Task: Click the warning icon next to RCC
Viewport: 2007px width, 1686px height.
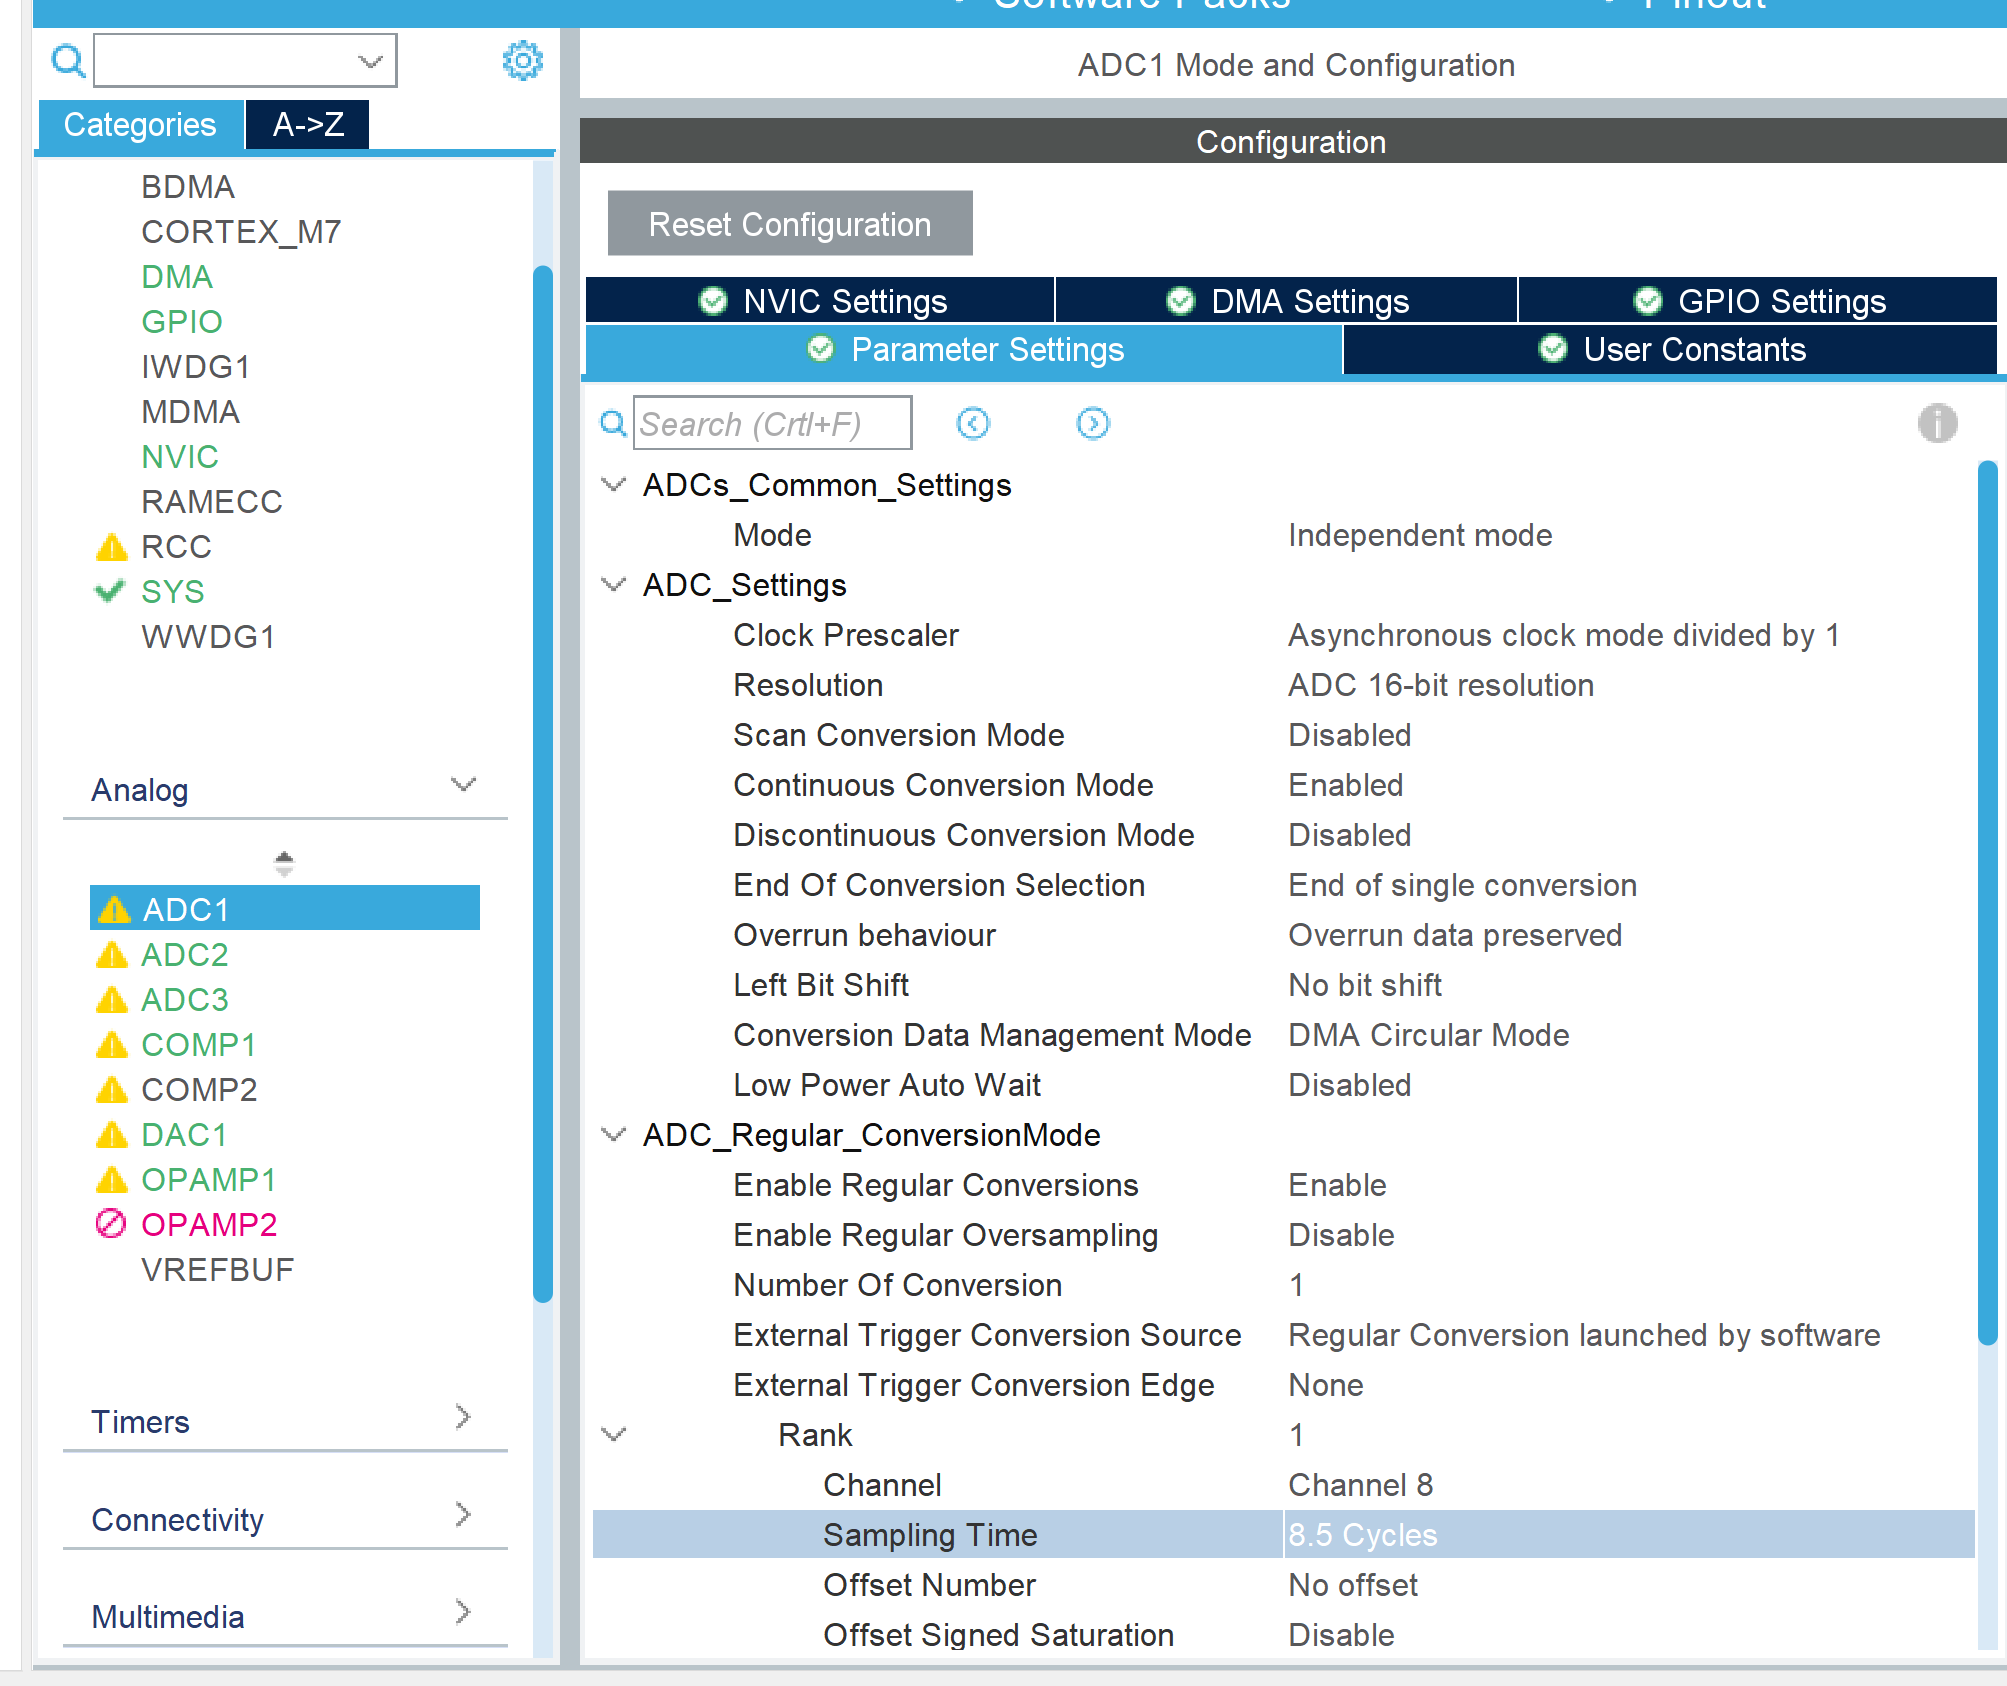Action: 111,547
